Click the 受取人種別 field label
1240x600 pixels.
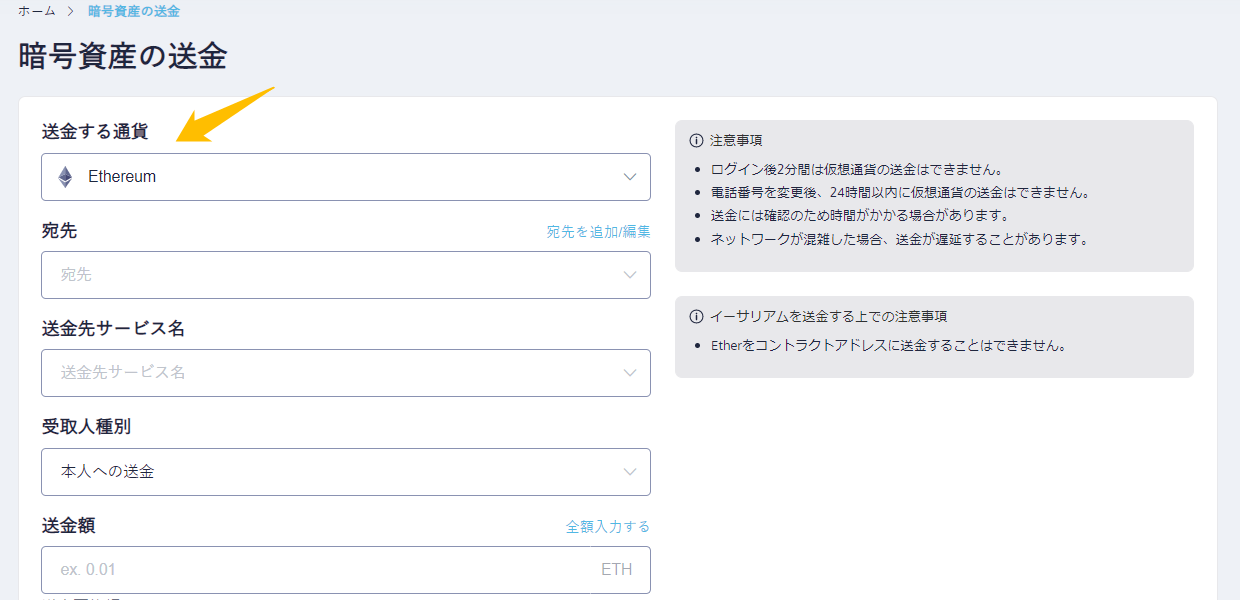[86, 426]
